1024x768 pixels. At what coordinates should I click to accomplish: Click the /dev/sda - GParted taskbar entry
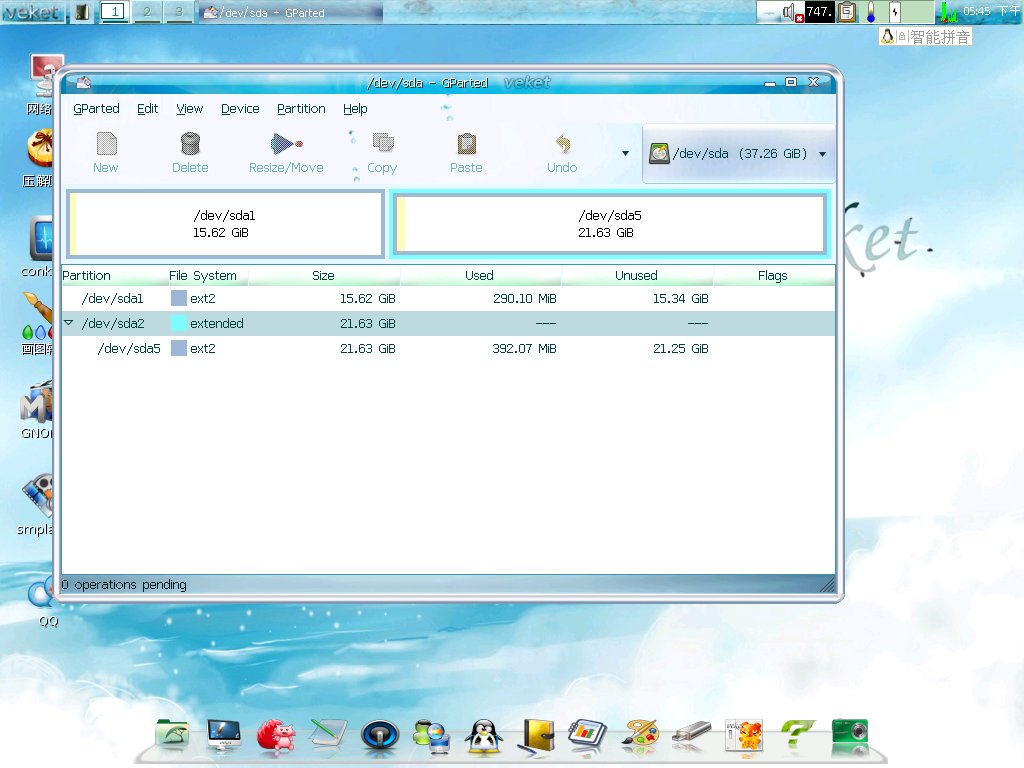[x=290, y=12]
